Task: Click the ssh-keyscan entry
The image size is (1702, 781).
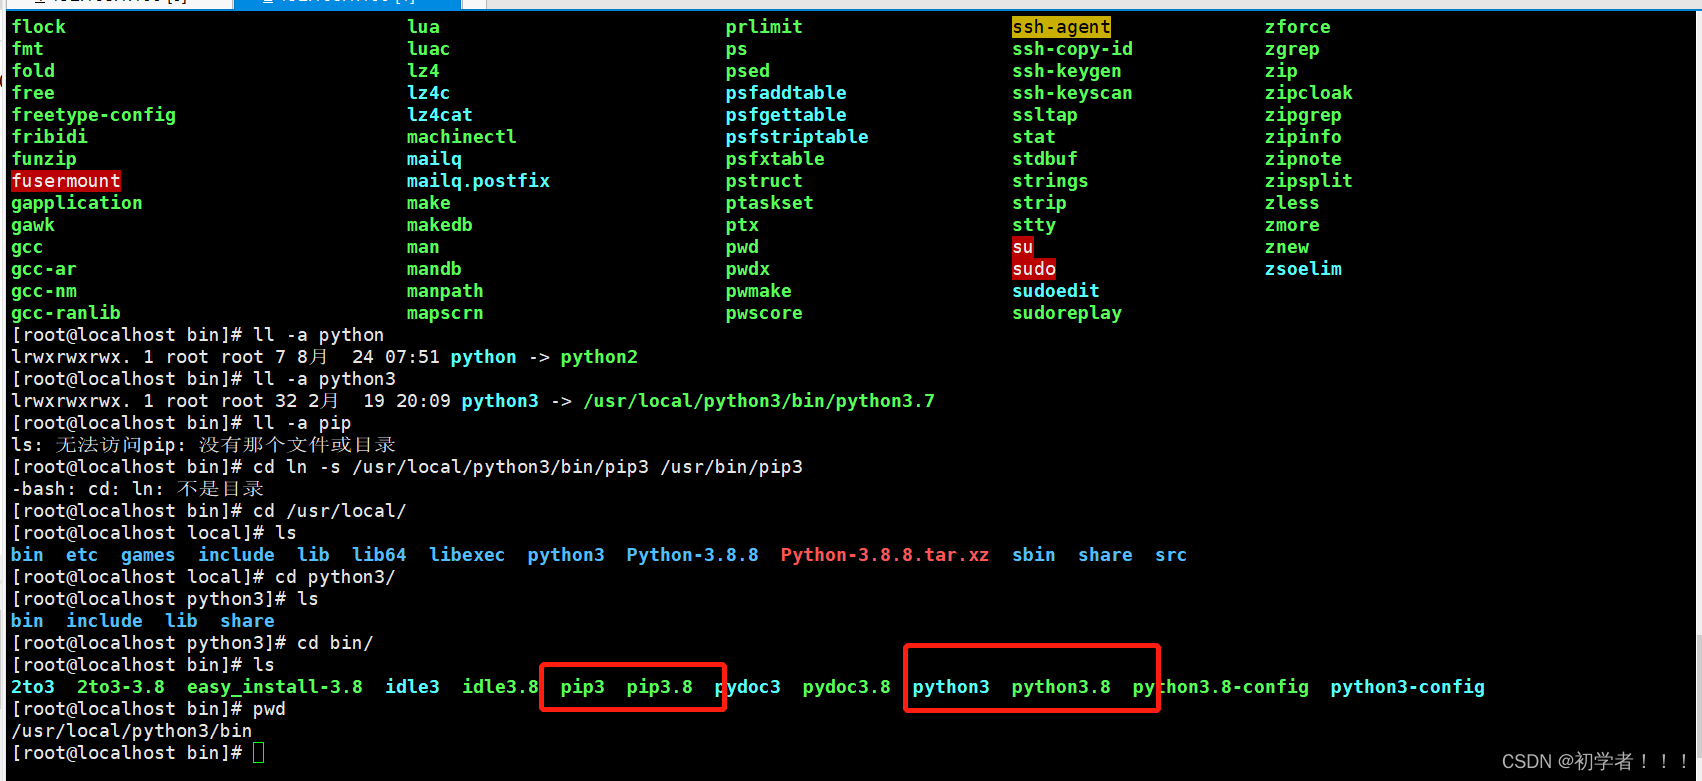Action: click(1072, 93)
